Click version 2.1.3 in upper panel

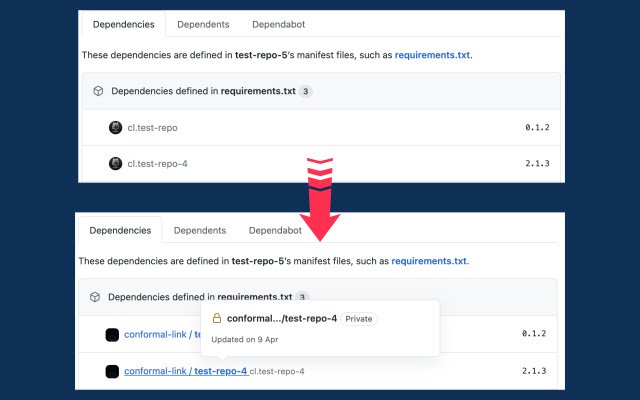[537, 163]
